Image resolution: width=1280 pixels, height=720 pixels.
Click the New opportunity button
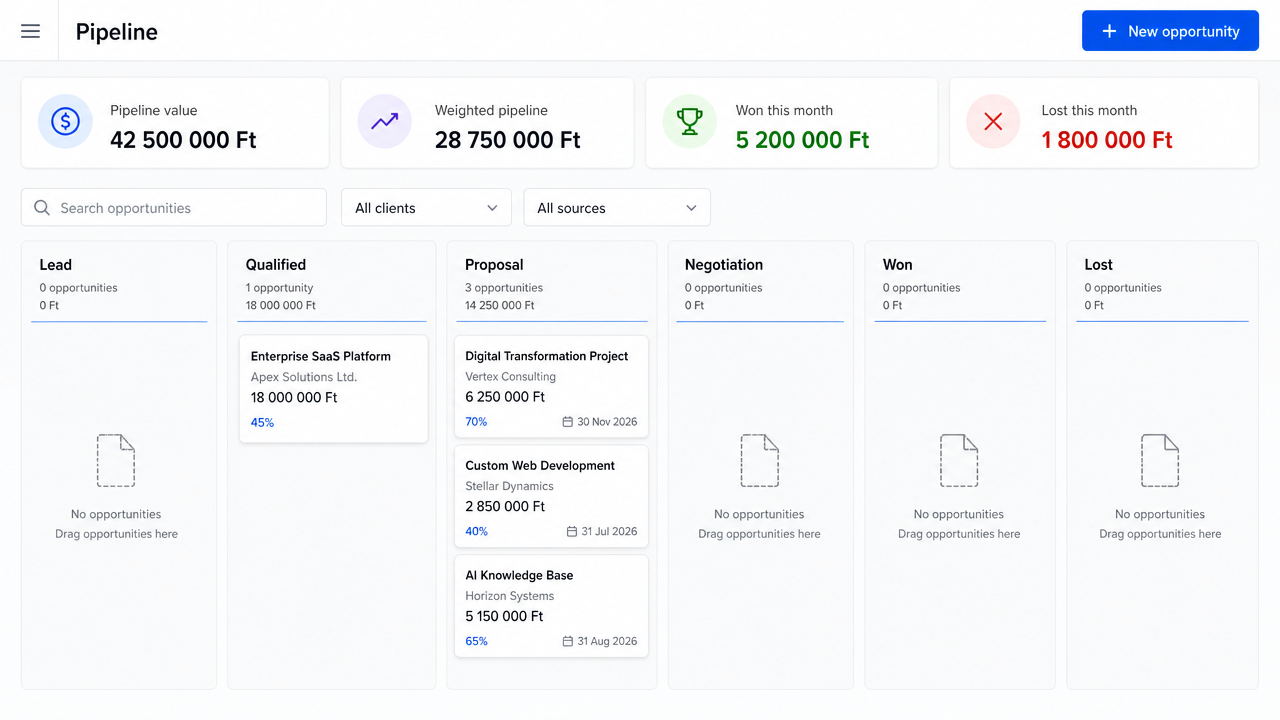pyautogui.click(x=1170, y=31)
